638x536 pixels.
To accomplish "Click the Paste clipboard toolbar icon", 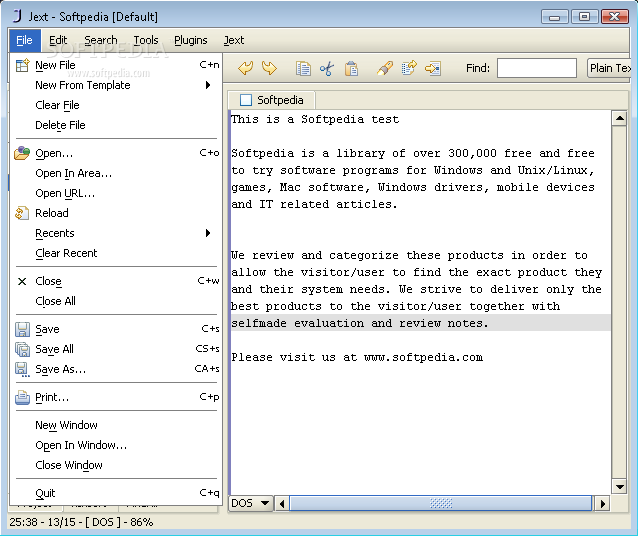I will (x=351, y=68).
